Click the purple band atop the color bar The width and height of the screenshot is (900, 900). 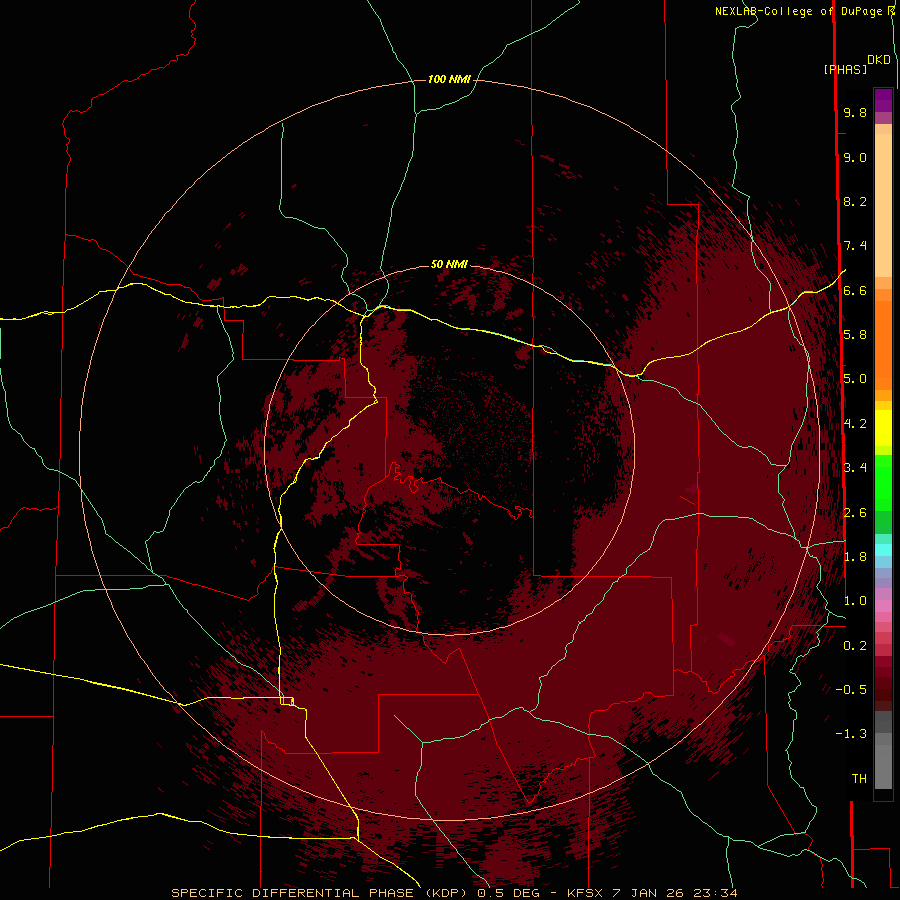tap(883, 100)
